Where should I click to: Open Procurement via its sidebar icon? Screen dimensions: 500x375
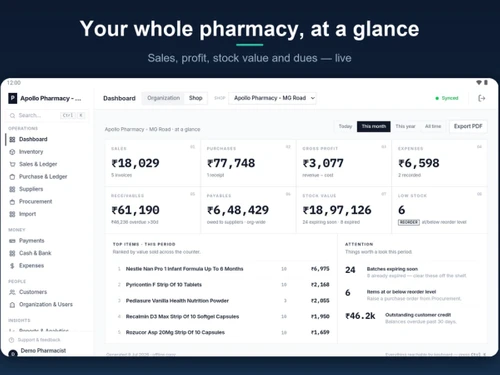click(12, 202)
